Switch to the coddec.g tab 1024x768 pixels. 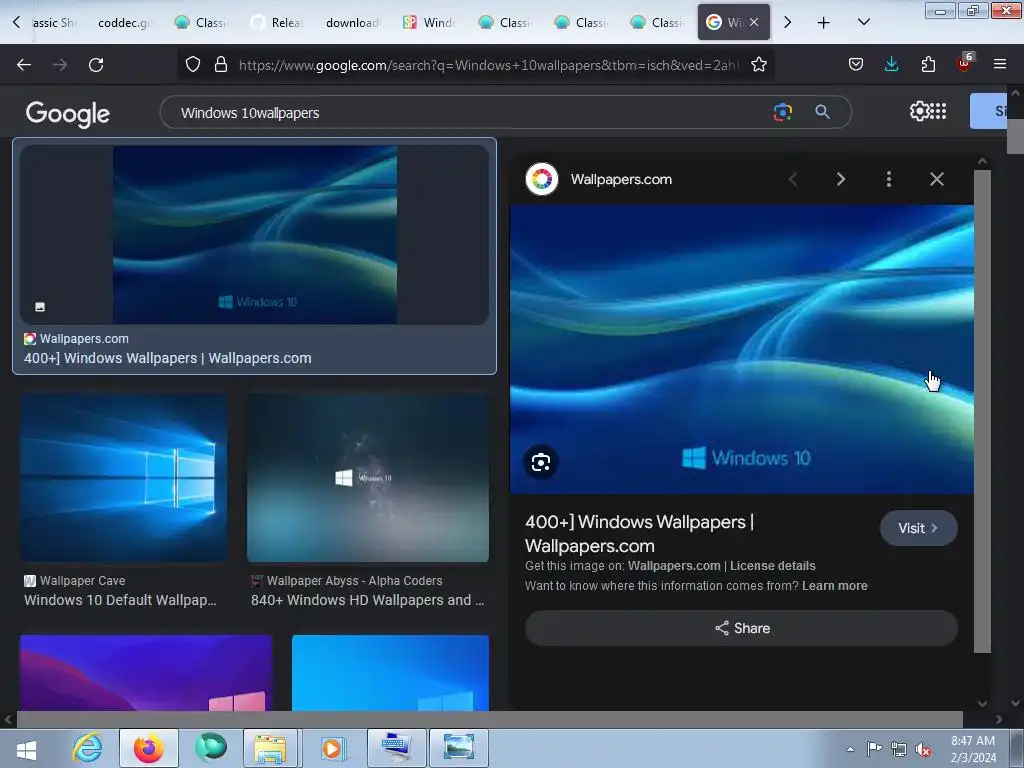[124, 23]
